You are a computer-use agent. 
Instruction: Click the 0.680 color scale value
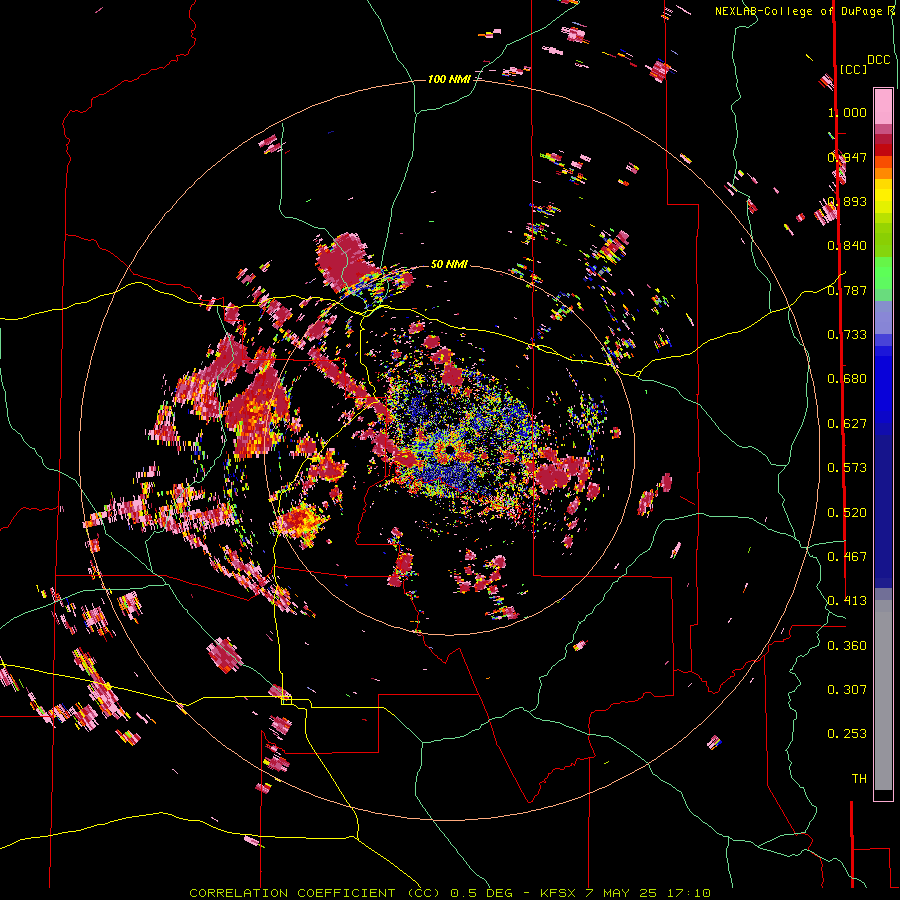click(x=847, y=379)
